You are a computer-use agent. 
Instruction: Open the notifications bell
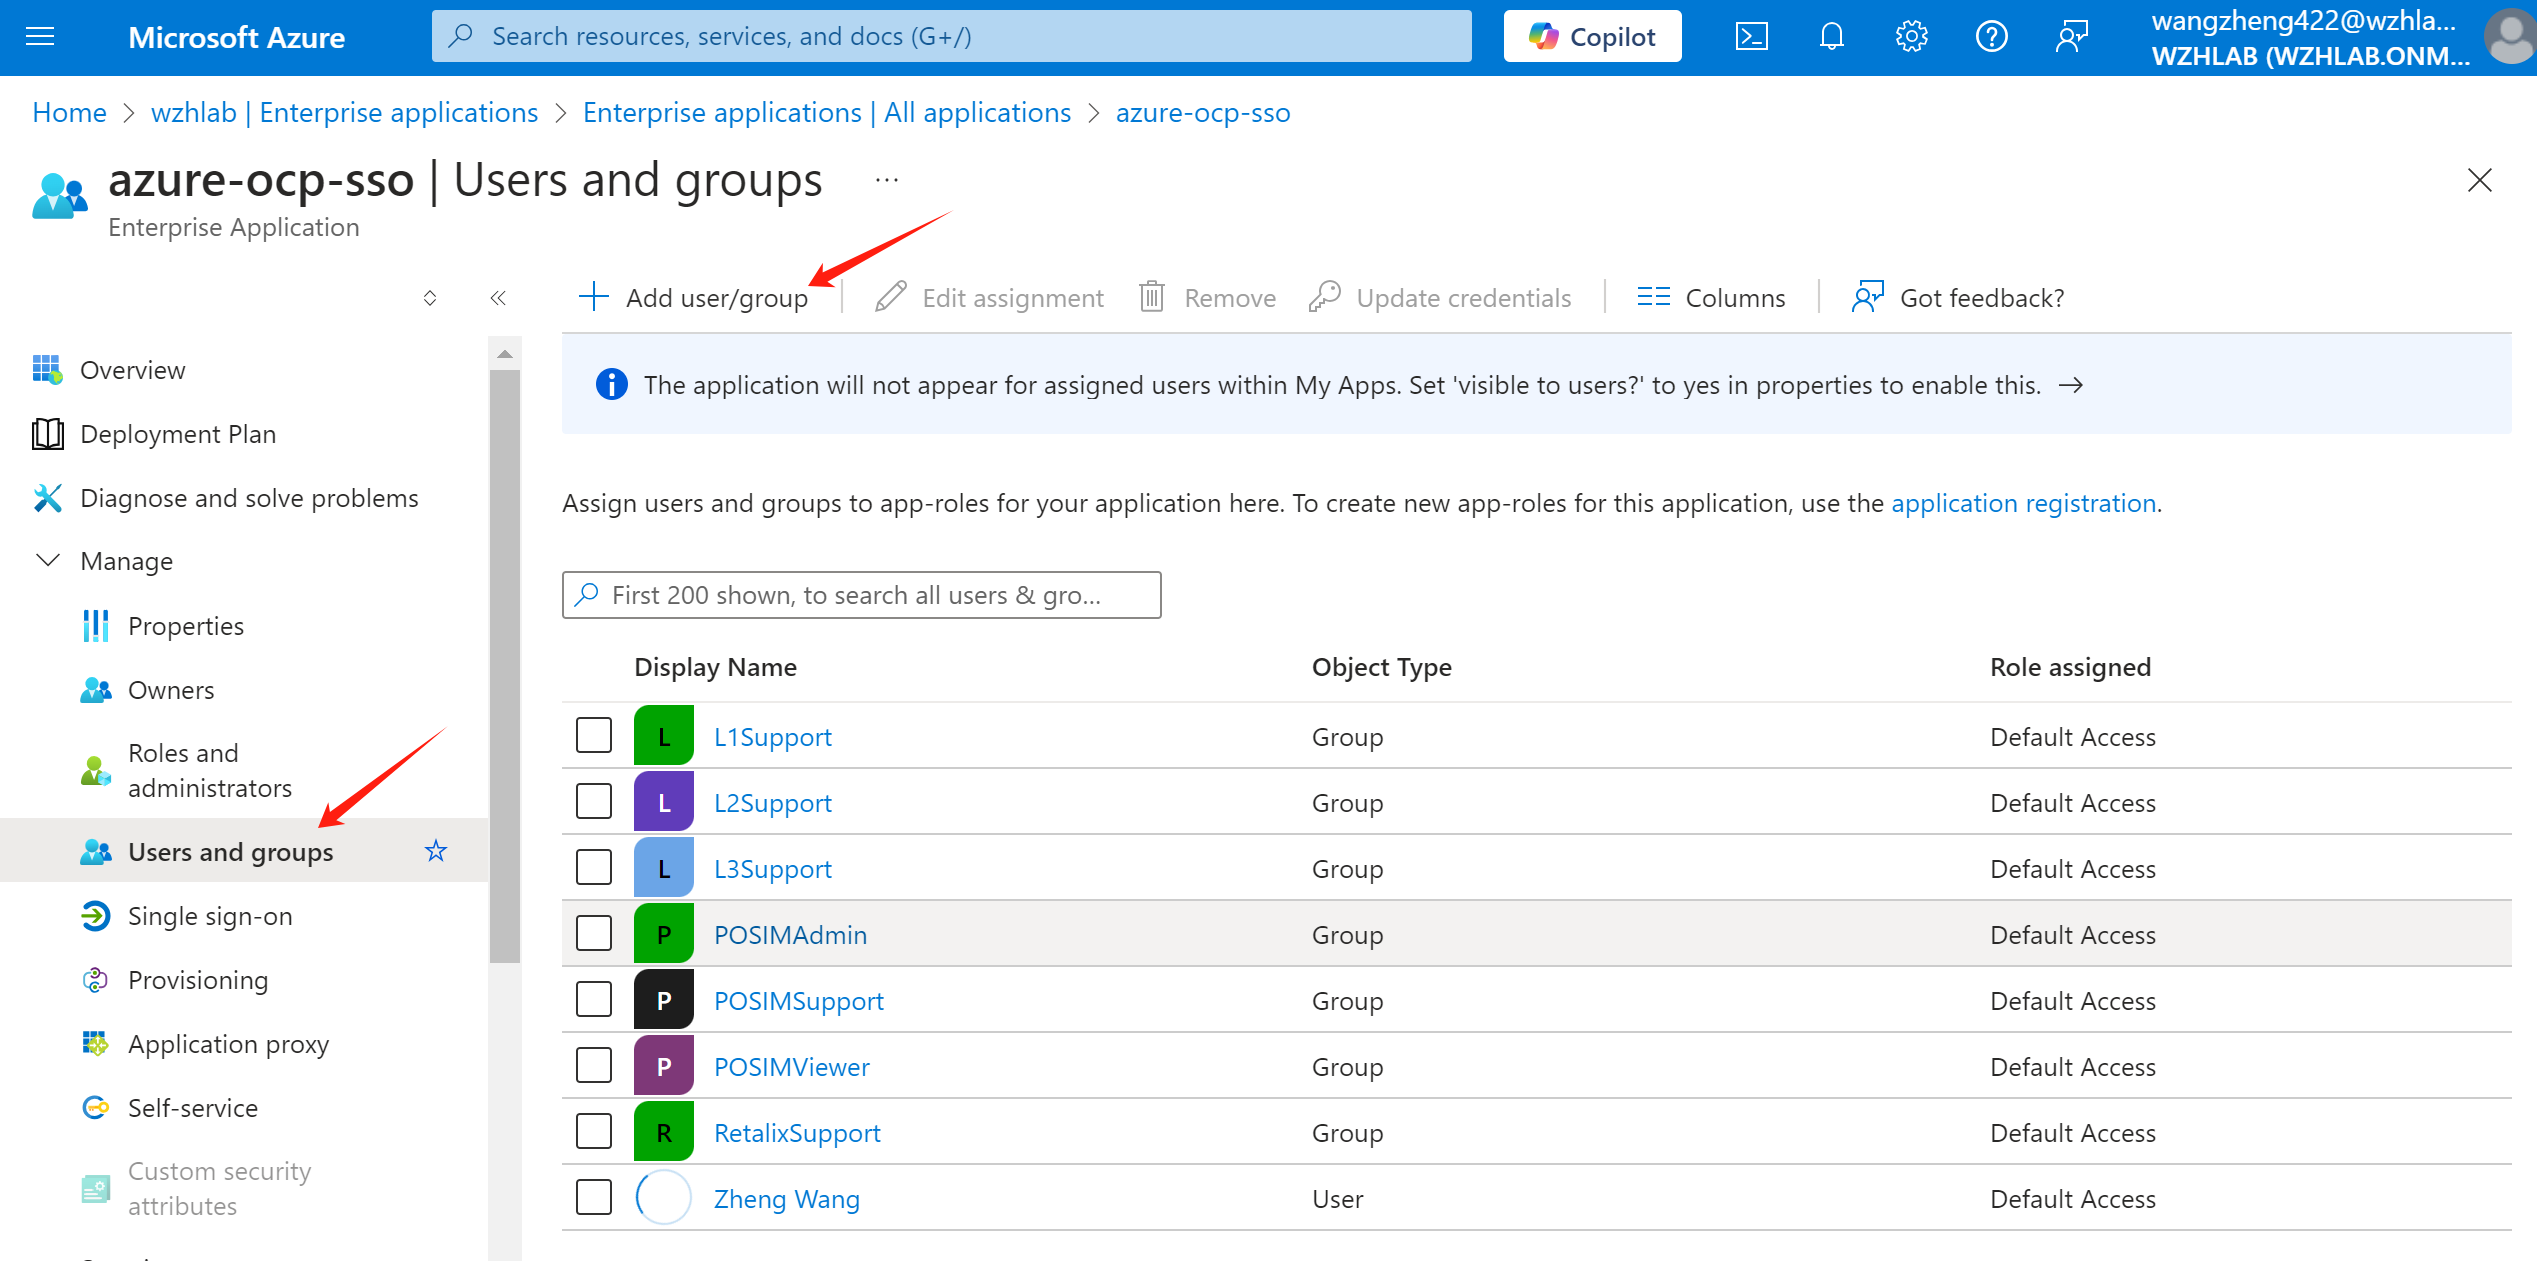(1831, 37)
